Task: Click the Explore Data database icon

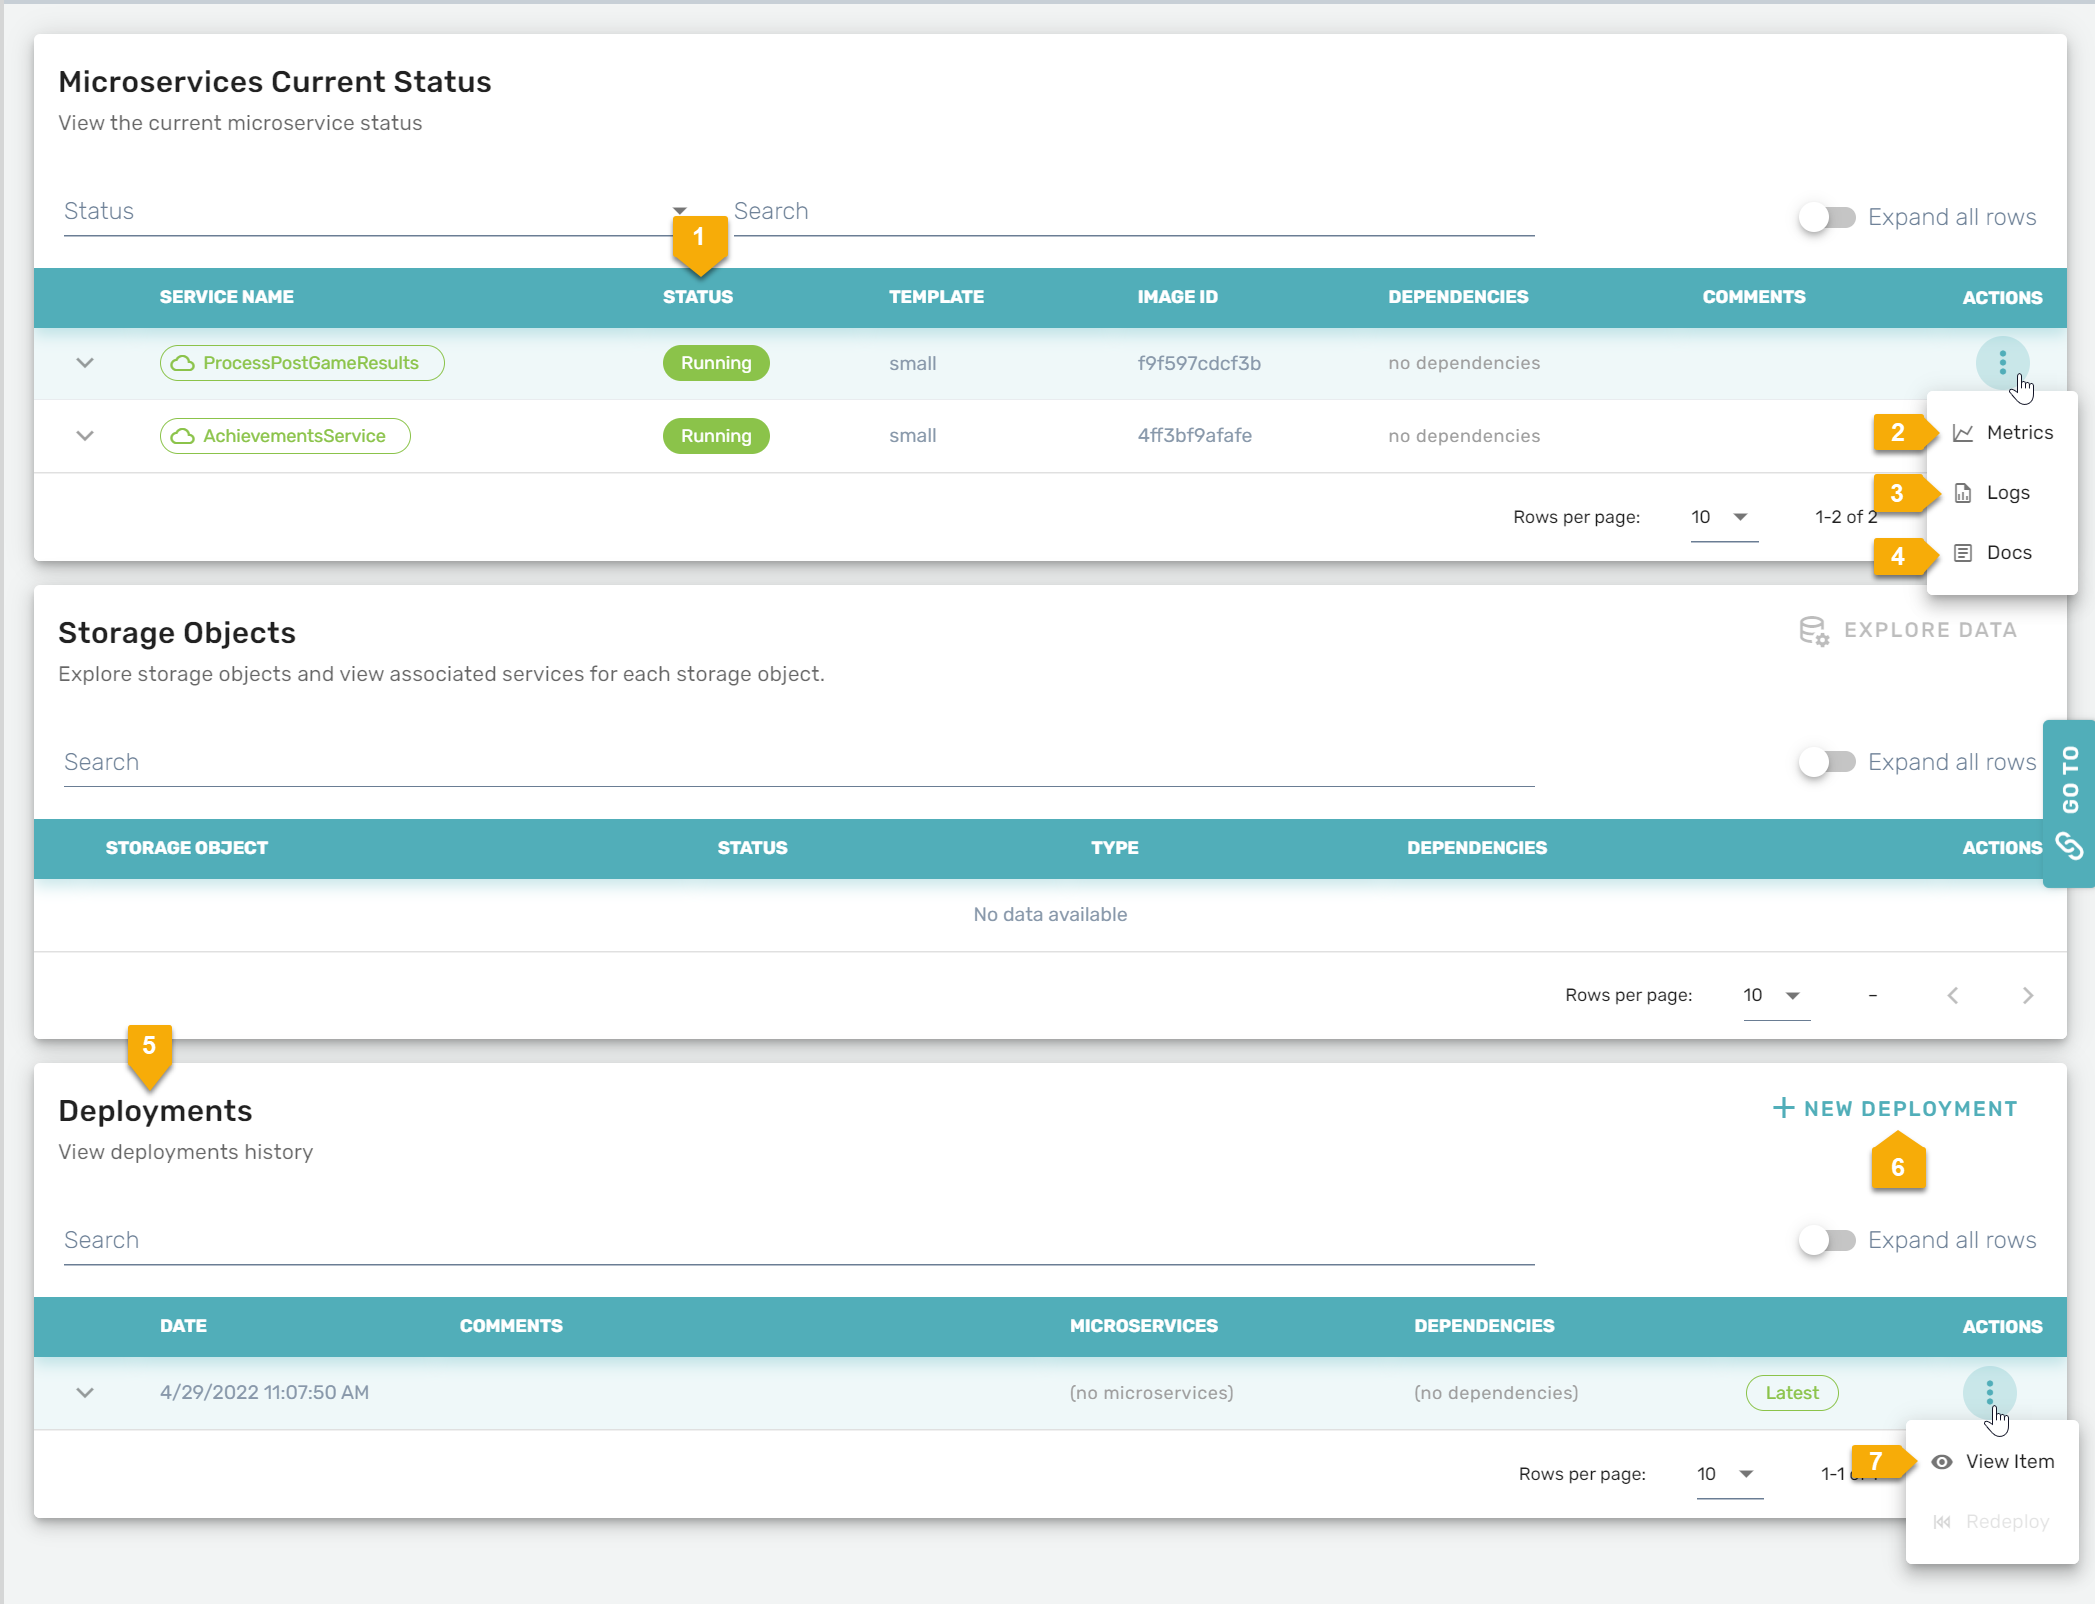Action: [x=1813, y=631]
